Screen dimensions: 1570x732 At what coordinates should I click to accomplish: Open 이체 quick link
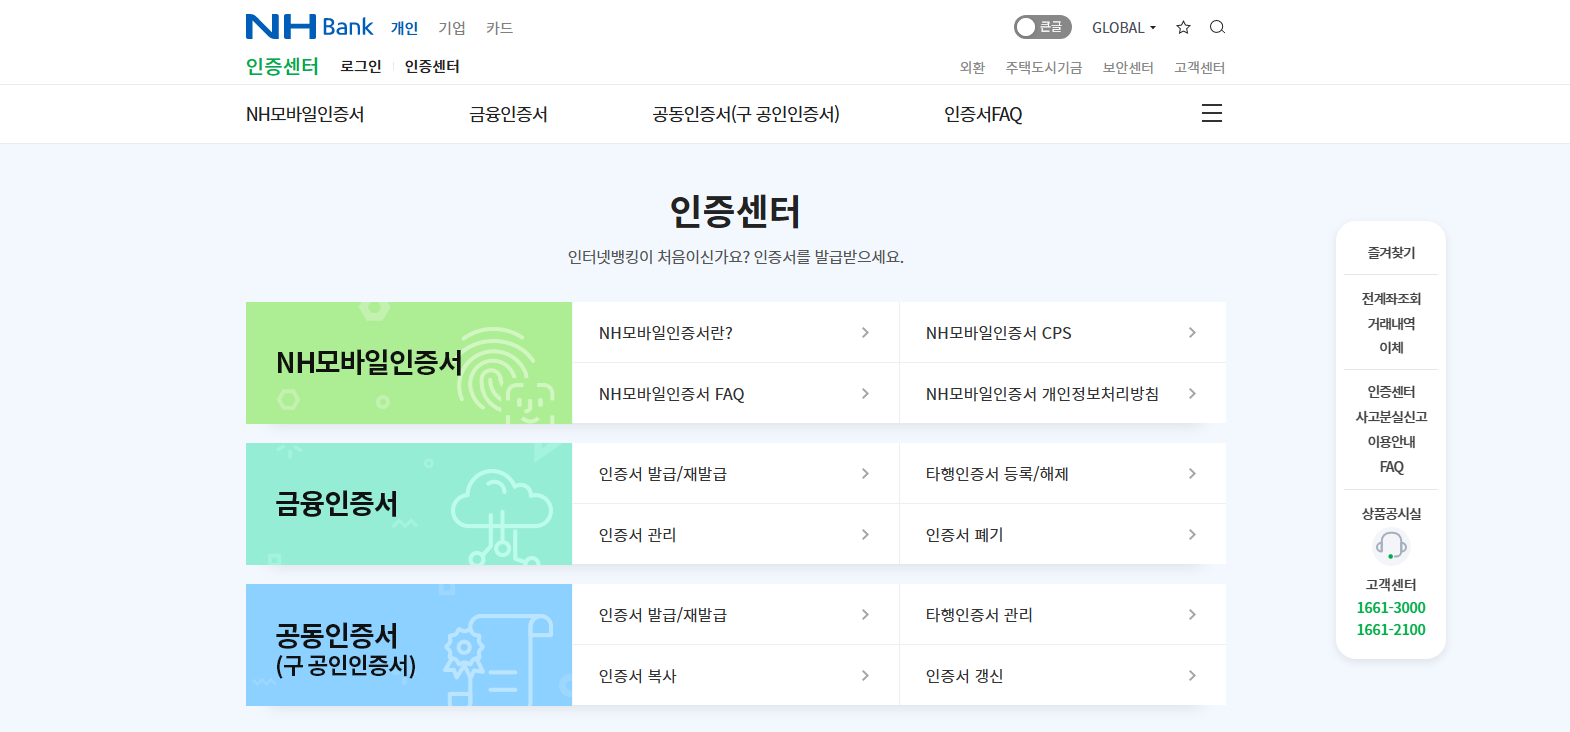tap(1391, 348)
